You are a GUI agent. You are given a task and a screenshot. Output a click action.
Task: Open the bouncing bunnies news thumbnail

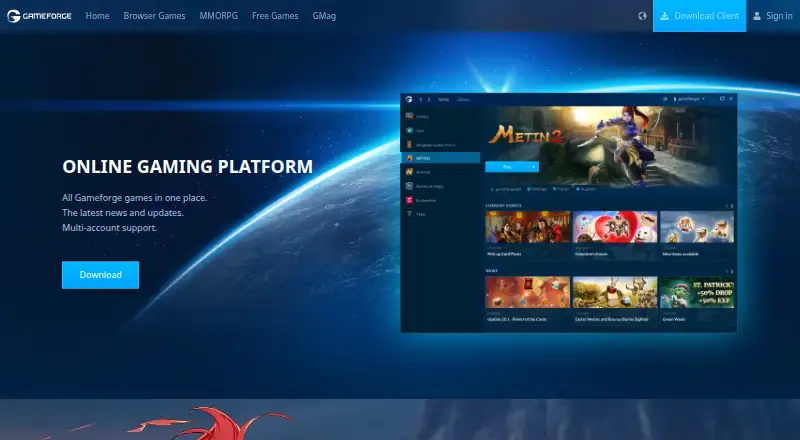click(x=615, y=292)
